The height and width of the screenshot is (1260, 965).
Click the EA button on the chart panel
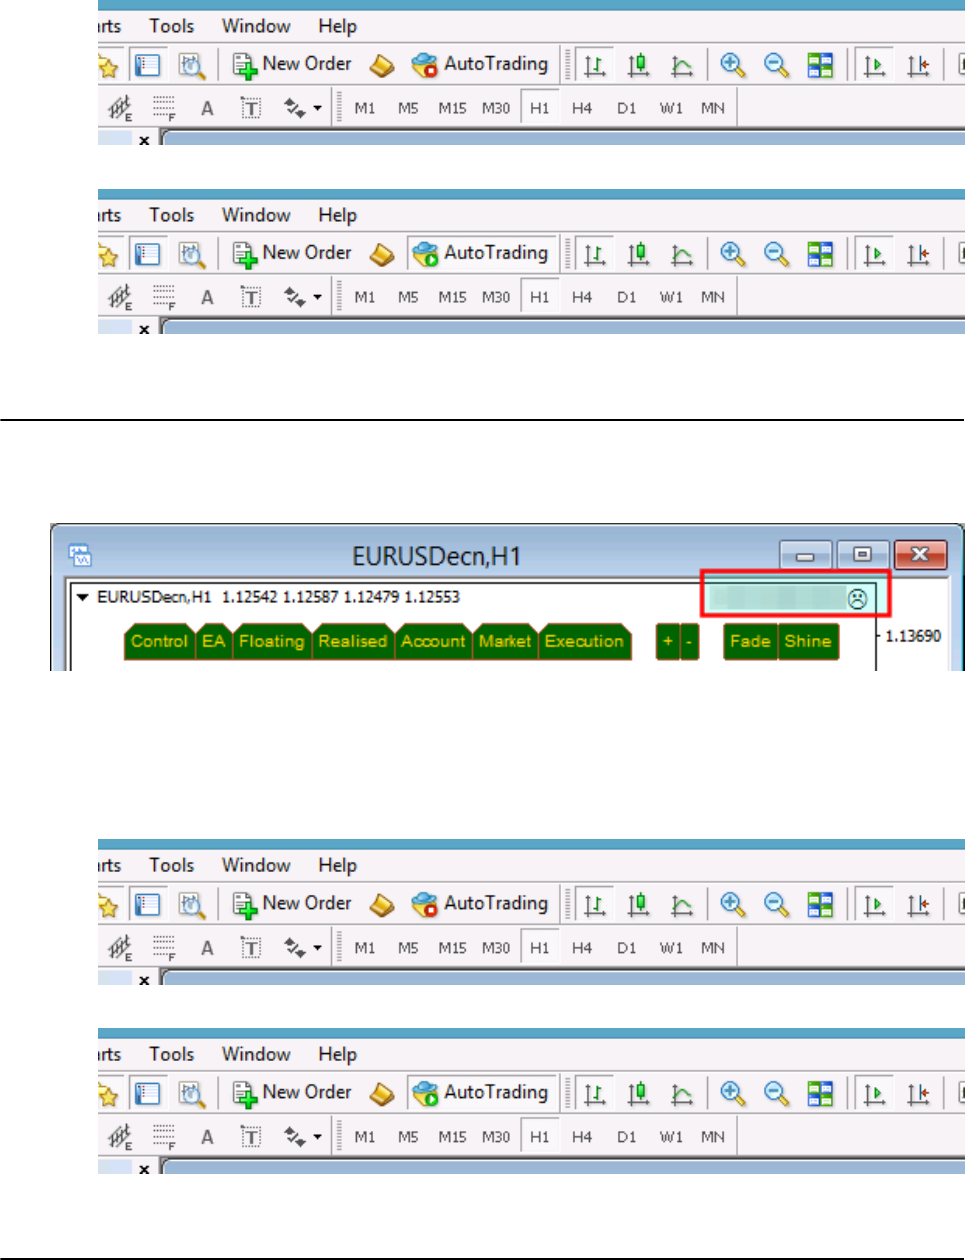pyautogui.click(x=214, y=642)
